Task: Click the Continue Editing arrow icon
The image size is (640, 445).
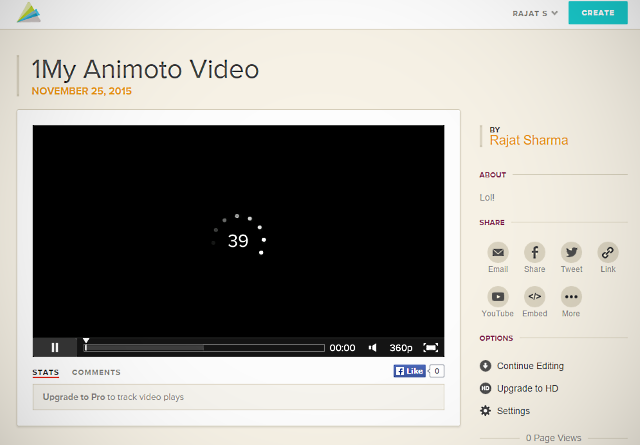Action: 485,366
